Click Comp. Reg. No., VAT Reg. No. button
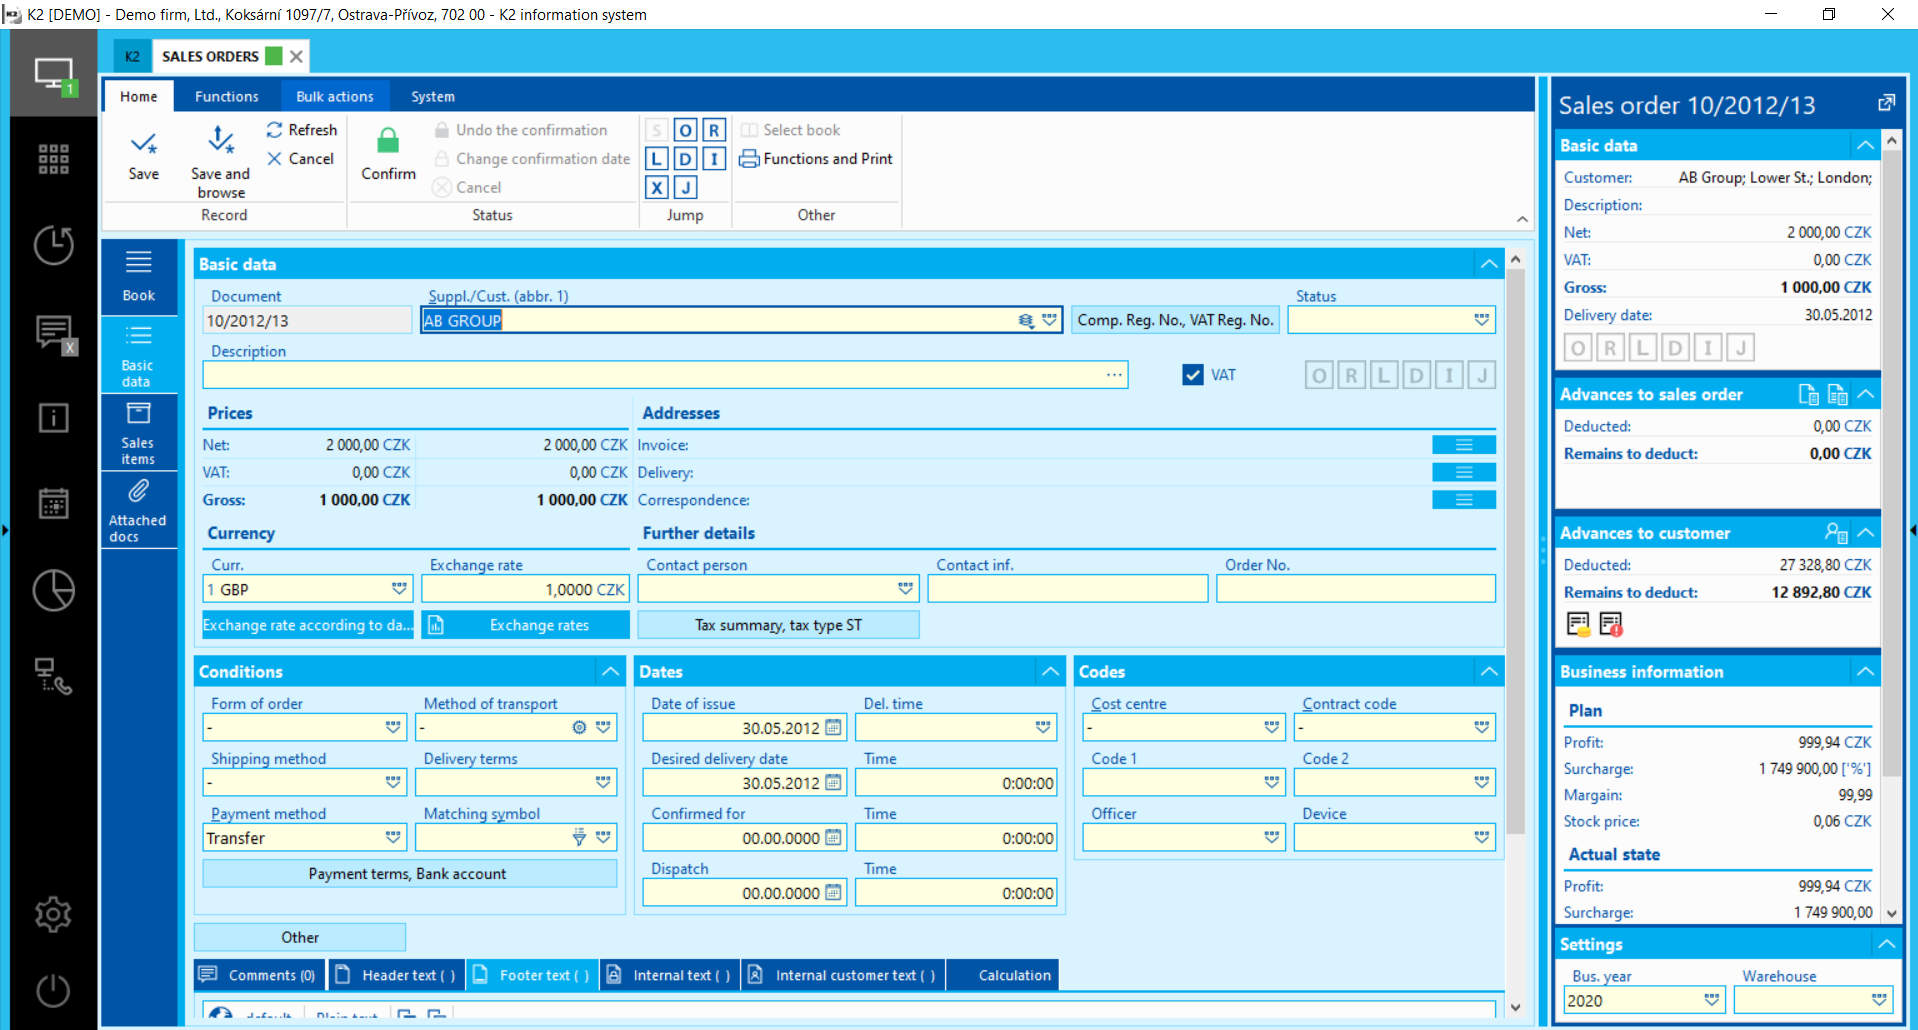Viewport: 1918px width, 1030px height. [x=1175, y=320]
